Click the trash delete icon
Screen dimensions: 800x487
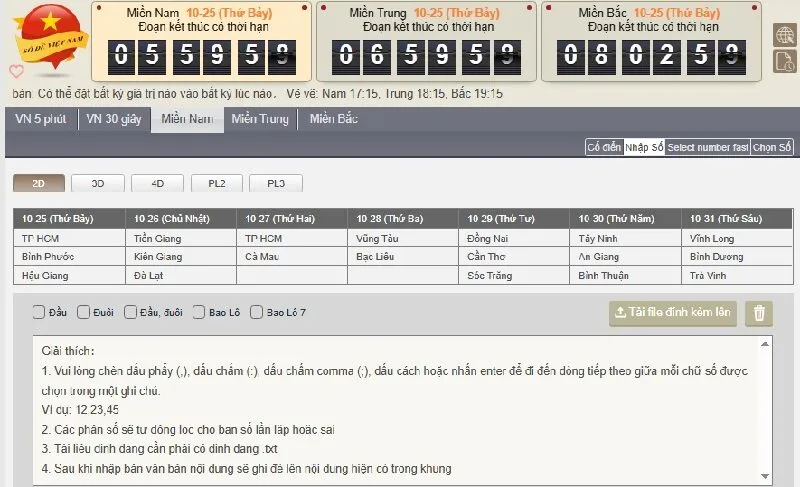(759, 313)
